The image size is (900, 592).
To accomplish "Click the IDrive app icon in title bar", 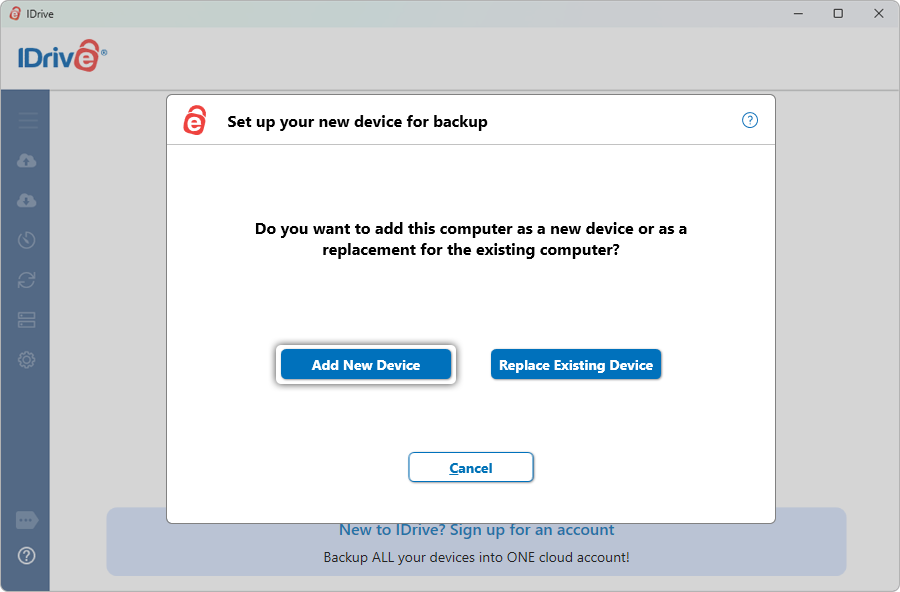I will (15, 13).
